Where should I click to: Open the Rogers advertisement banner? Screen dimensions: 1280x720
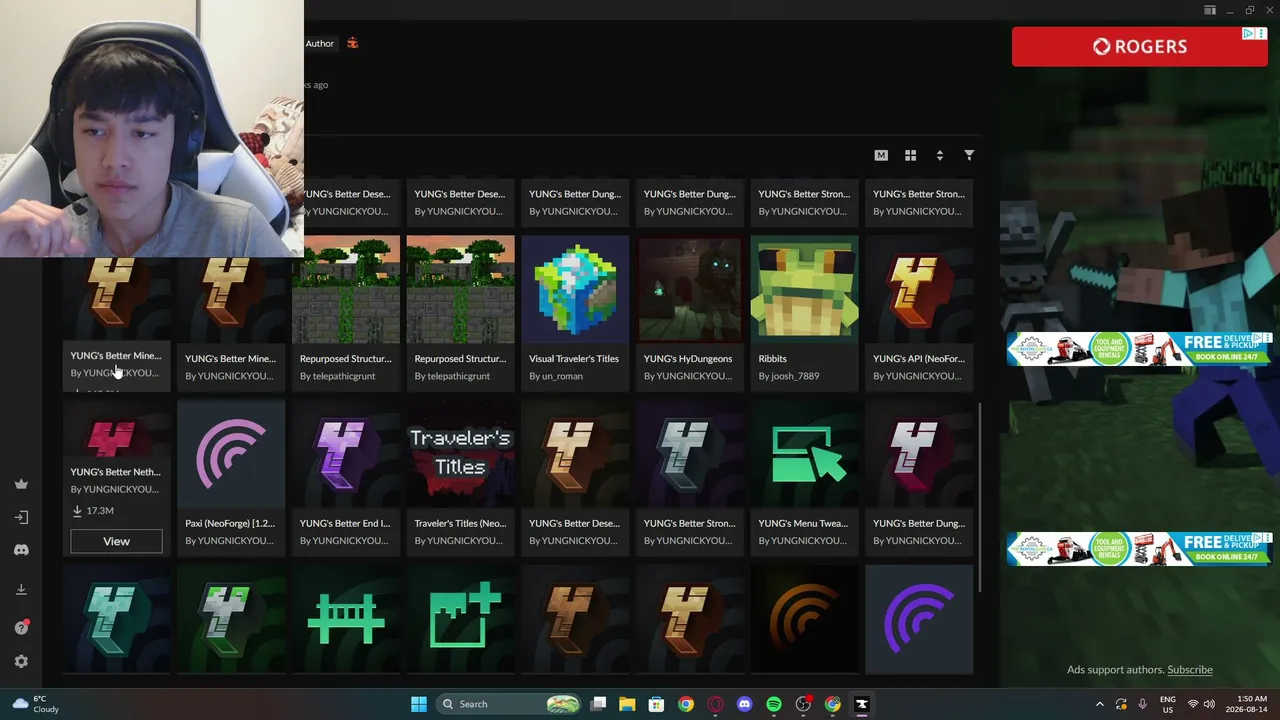1139,47
